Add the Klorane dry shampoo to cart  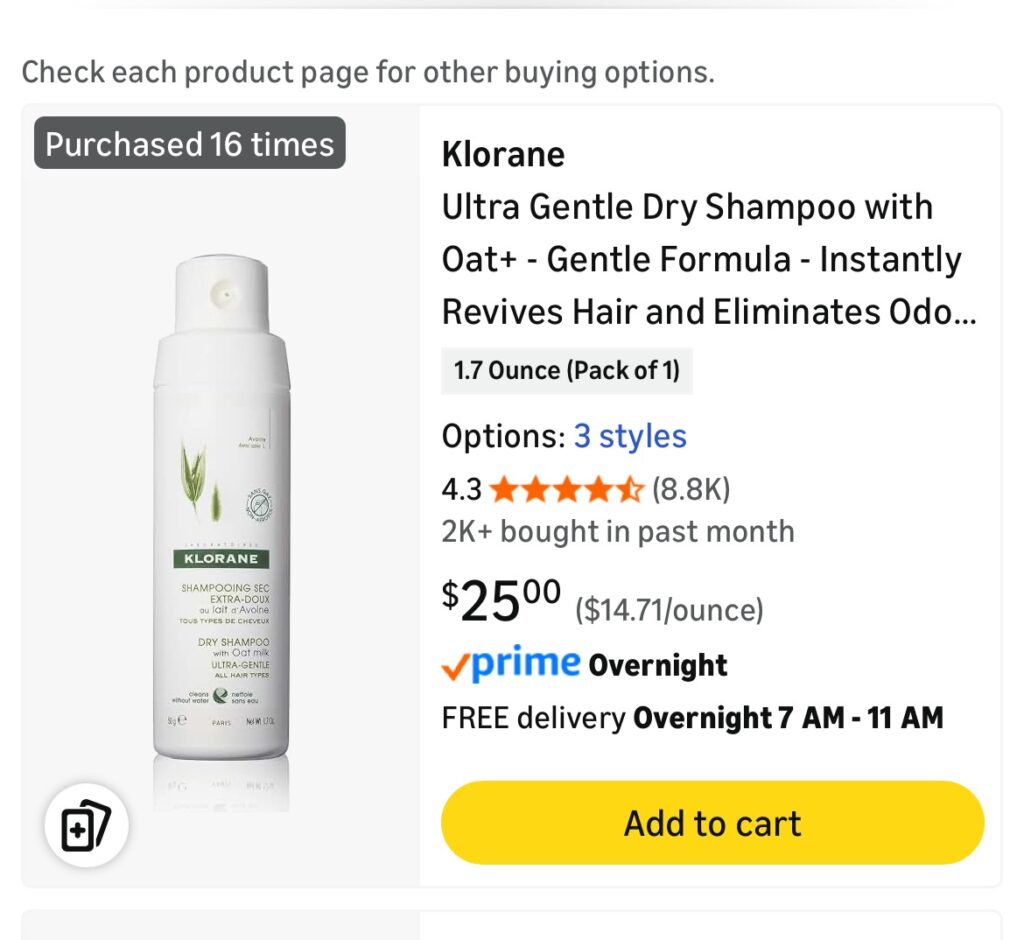coord(712,823)
